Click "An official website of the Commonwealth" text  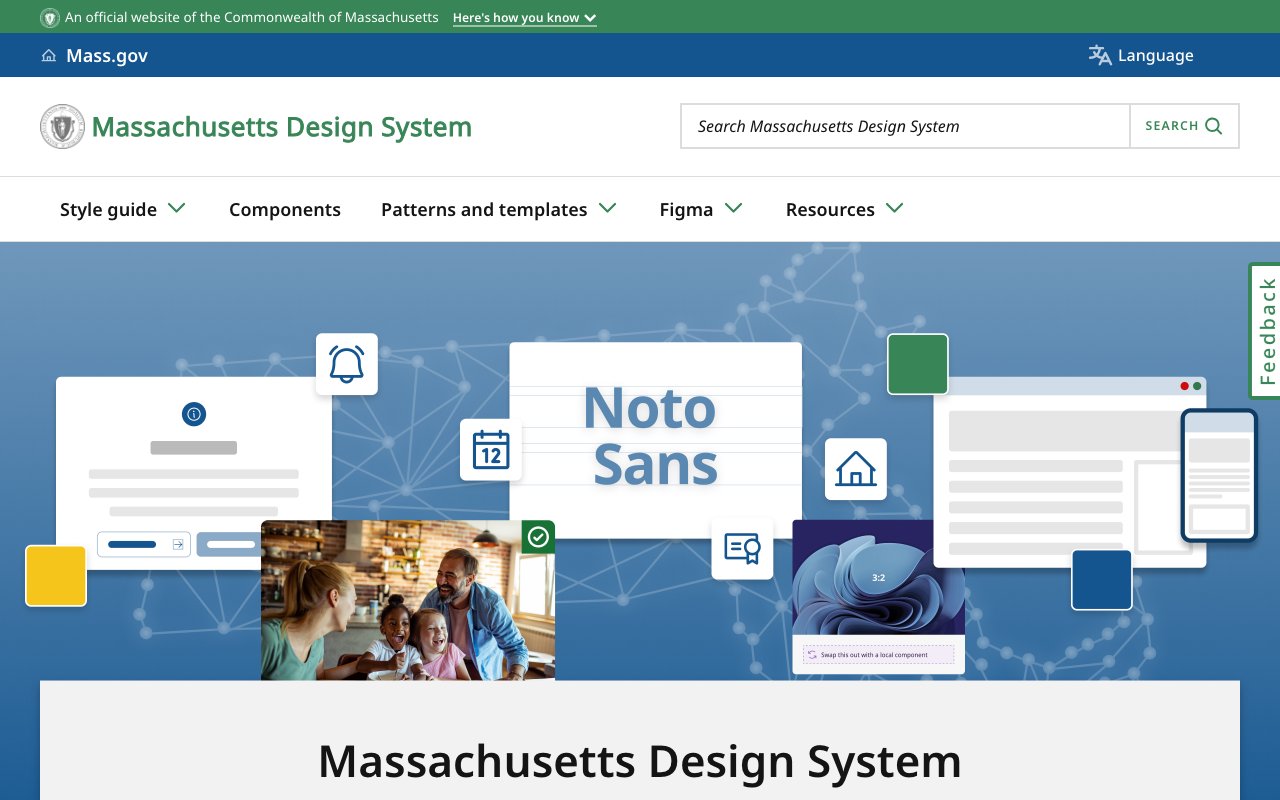click(252, 18)
